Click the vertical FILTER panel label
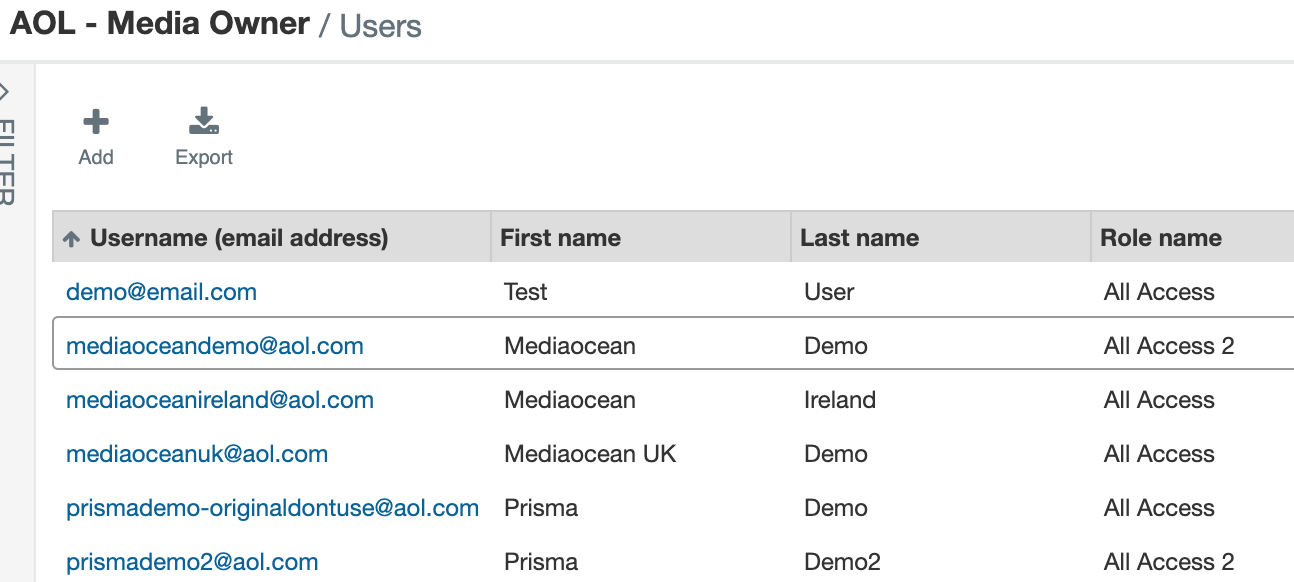Viewport: 1294px width, 582px height. (x=6, y=163)
